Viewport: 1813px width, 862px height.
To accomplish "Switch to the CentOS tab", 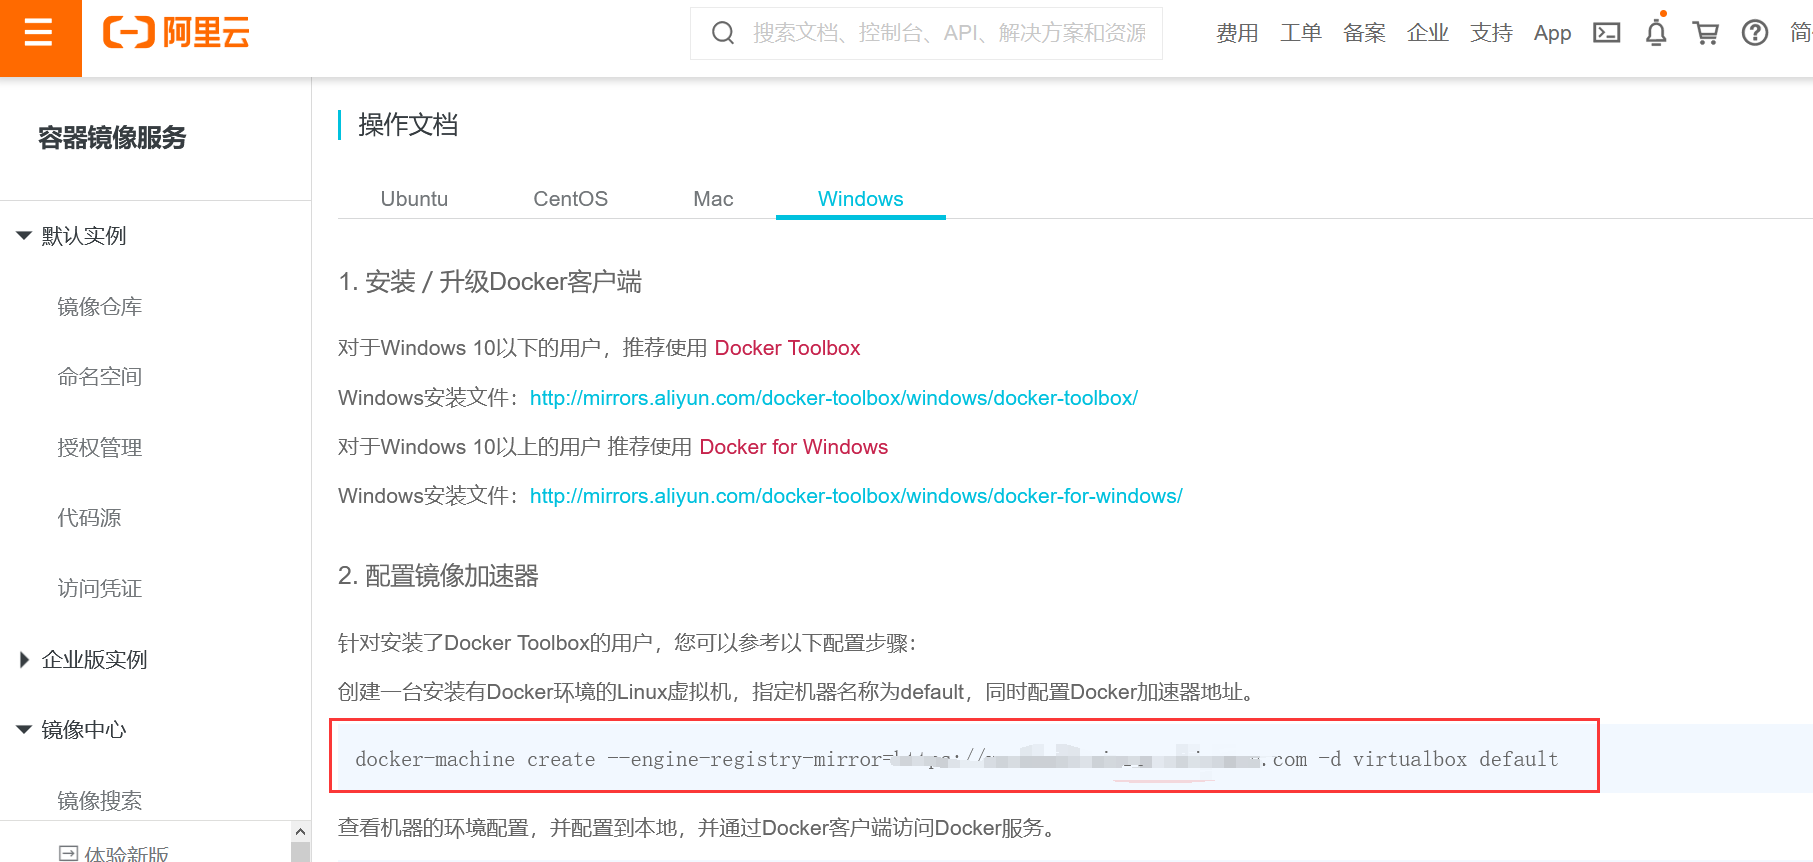I will click(x=570, y=199).
